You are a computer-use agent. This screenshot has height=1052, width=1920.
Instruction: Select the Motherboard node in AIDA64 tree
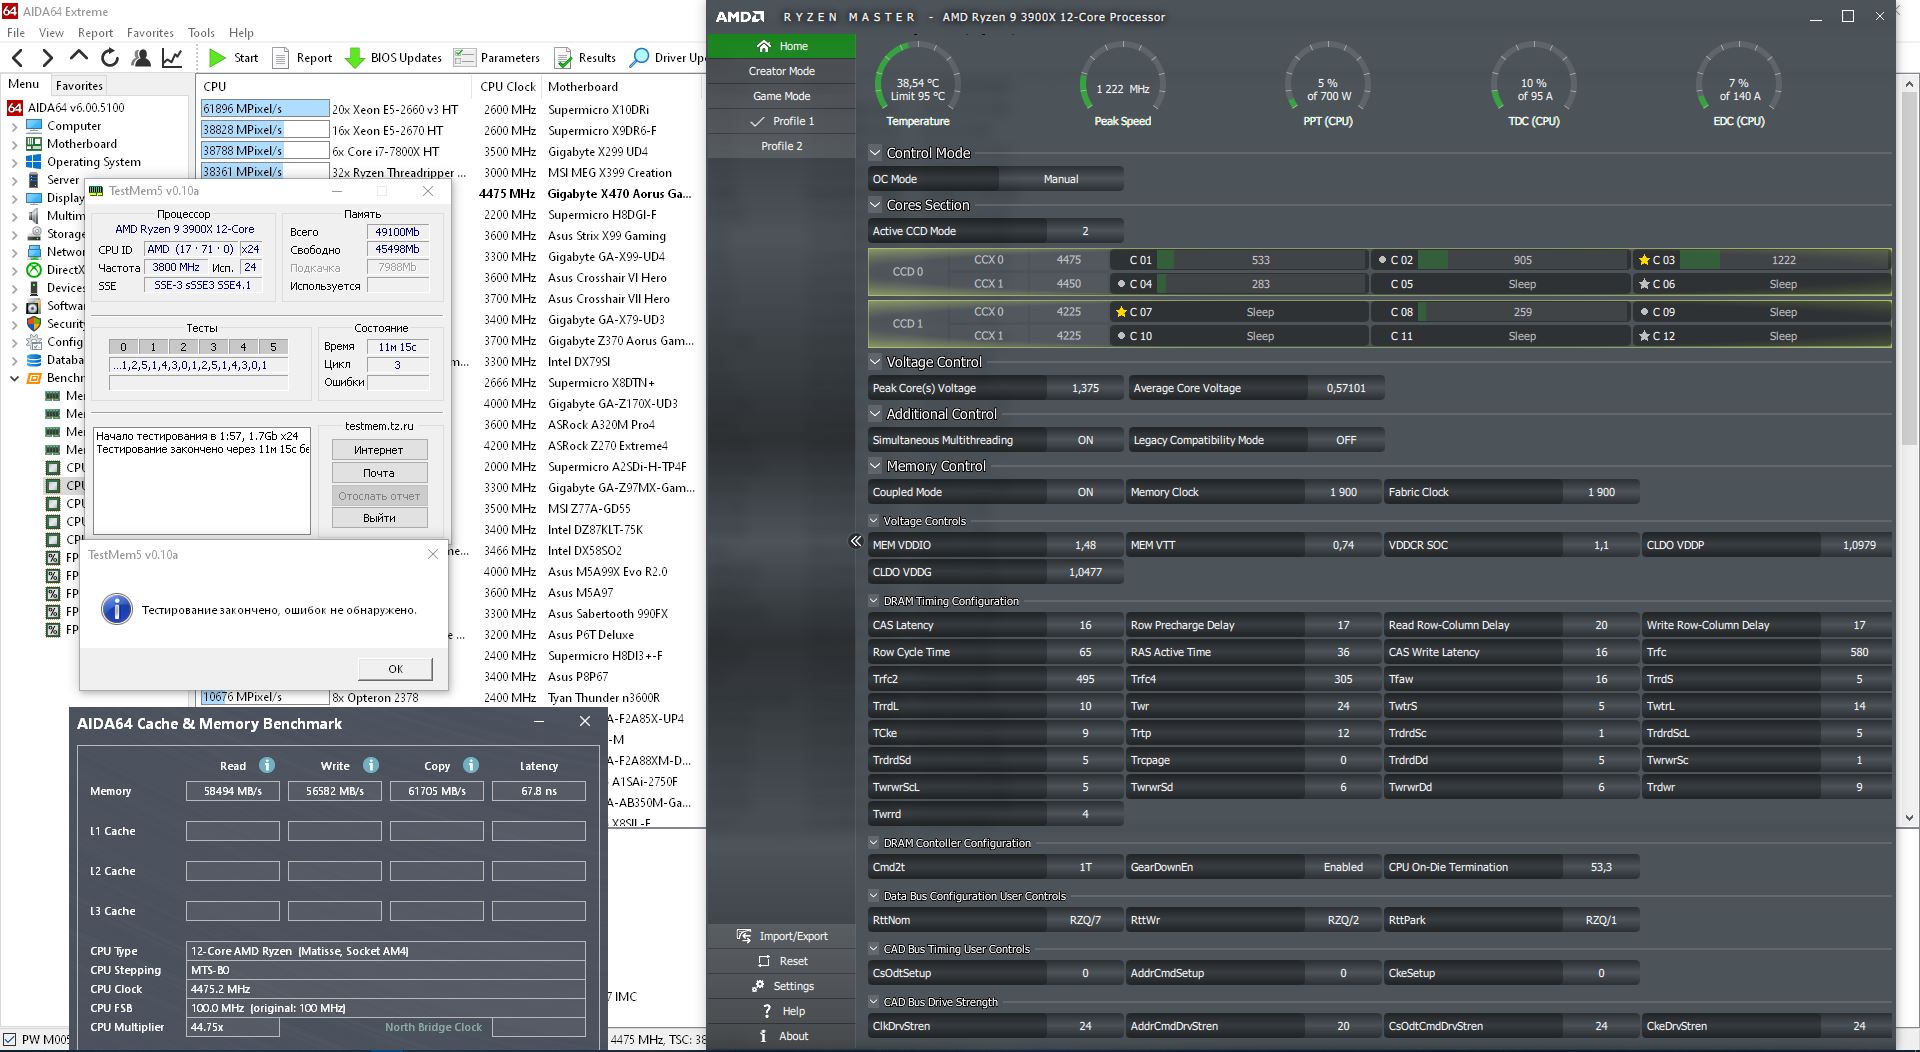click(81, 144)
